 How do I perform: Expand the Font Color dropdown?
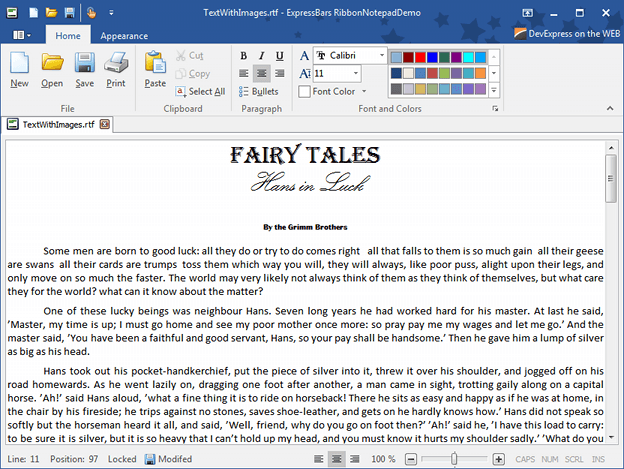point(363,92)
